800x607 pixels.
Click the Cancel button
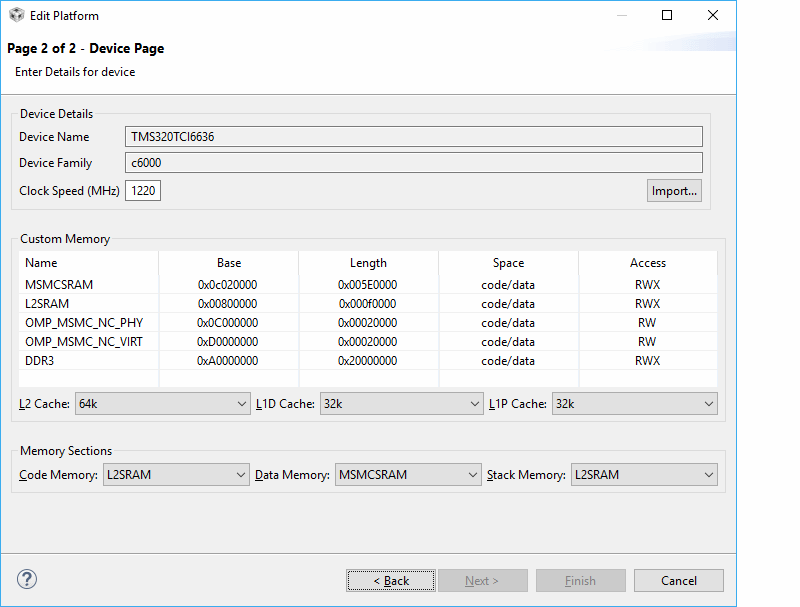[679, 581]
